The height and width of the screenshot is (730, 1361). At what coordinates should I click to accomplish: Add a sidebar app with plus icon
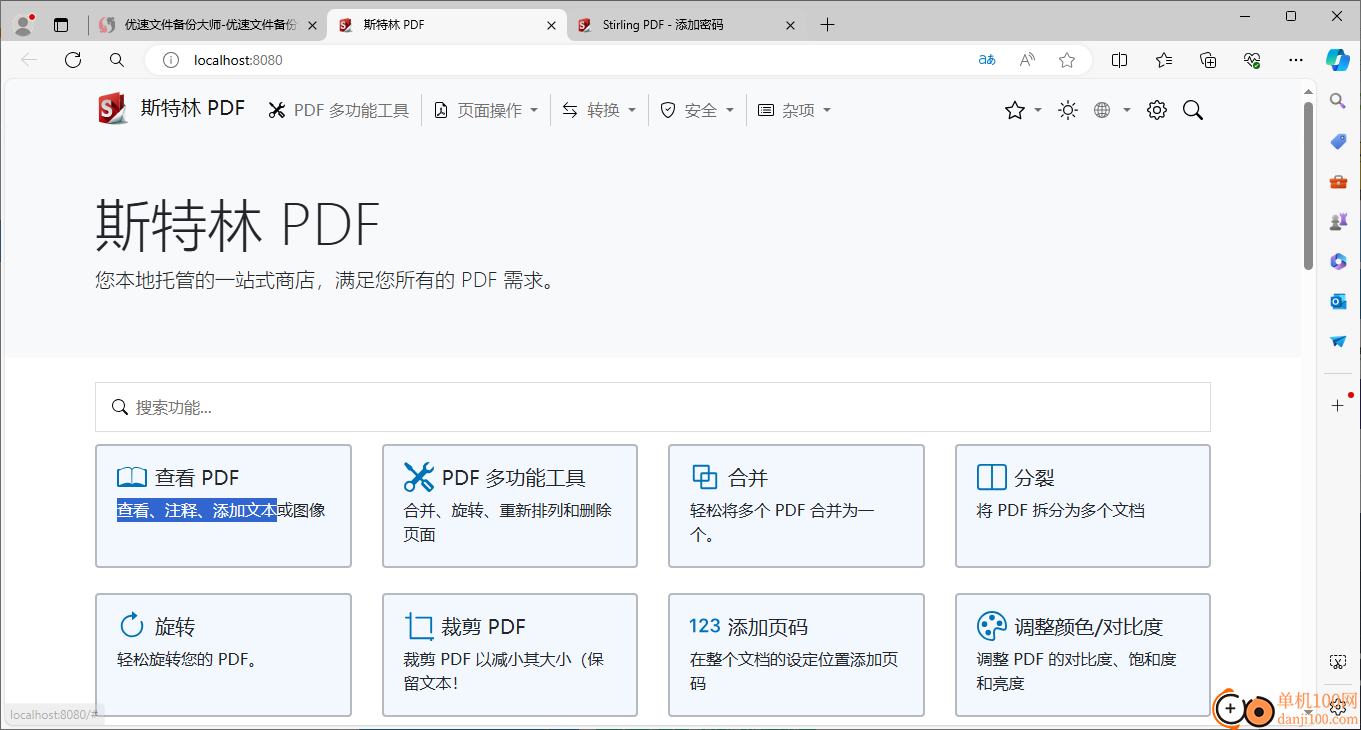(1338, 405)
